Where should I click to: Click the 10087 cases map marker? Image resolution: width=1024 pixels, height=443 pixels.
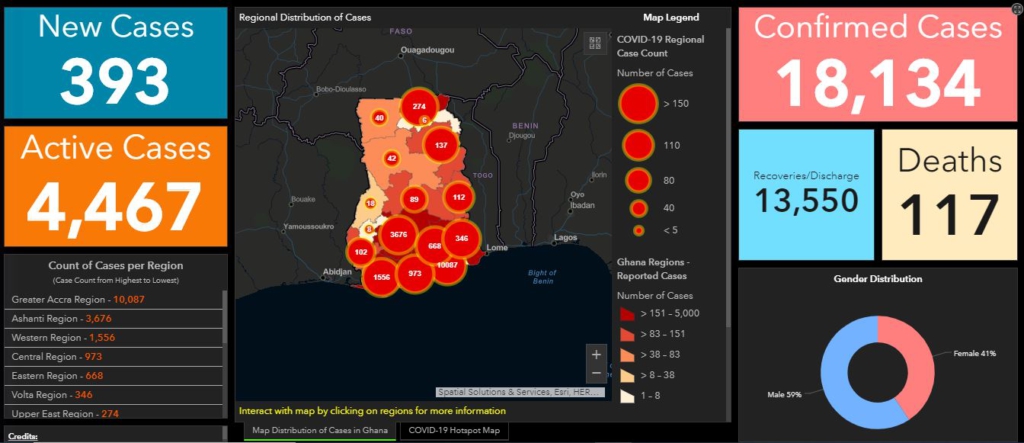448,265
